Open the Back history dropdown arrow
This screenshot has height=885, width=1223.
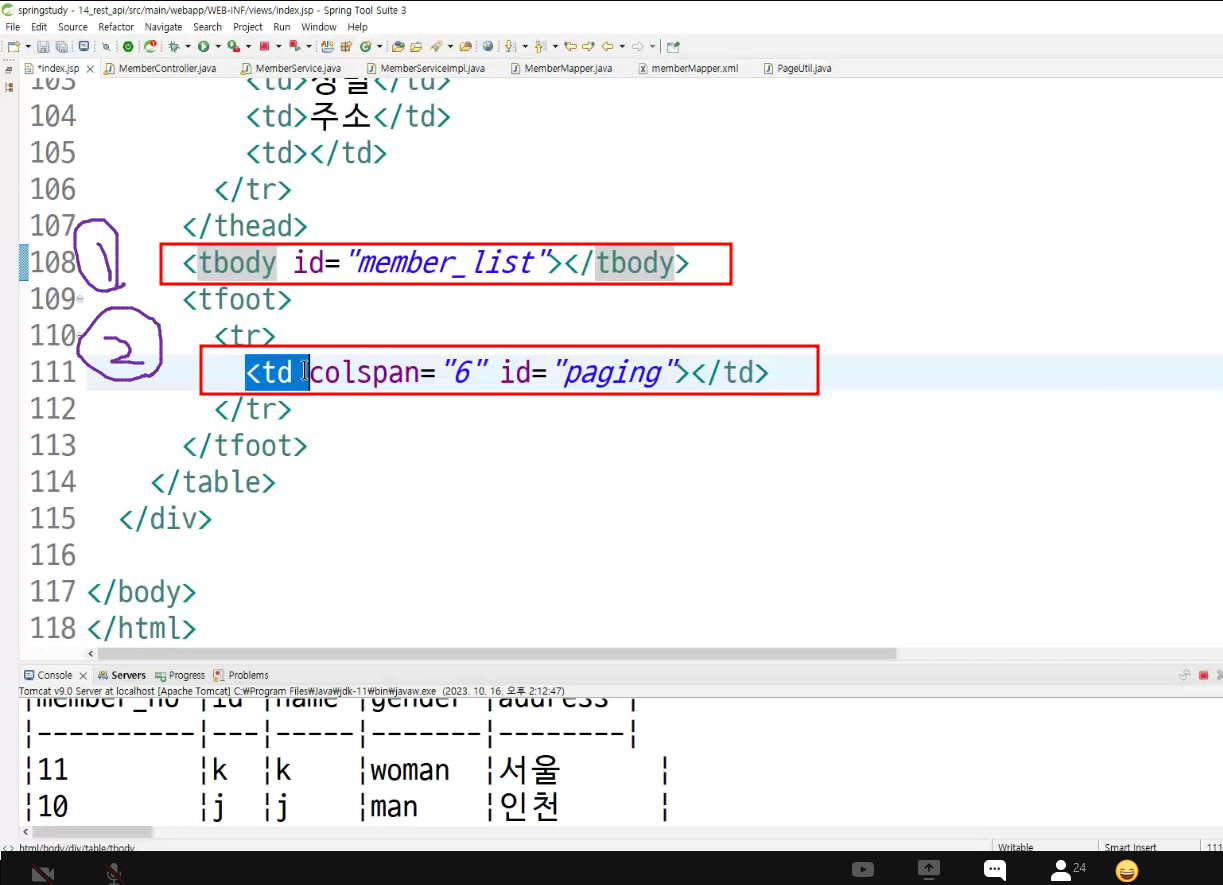click(x=622, y=46)
